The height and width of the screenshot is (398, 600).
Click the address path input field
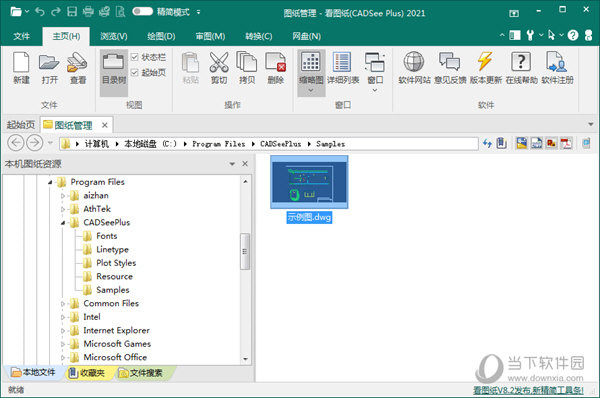(269, 144)
